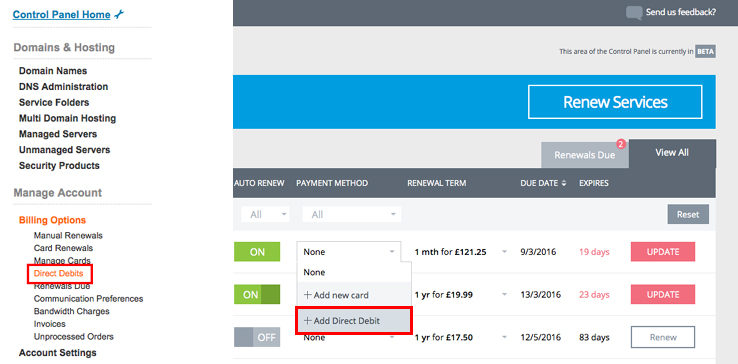The image size is (738, 364).
Task: Enable auto renew for the 12/5/2016 service
Action: (257, 337)
